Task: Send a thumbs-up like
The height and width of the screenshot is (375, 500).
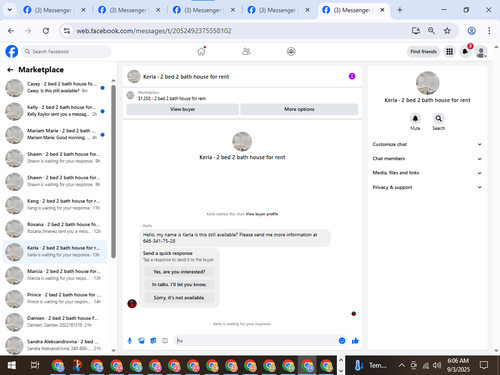Action: [x=355, y=341]
